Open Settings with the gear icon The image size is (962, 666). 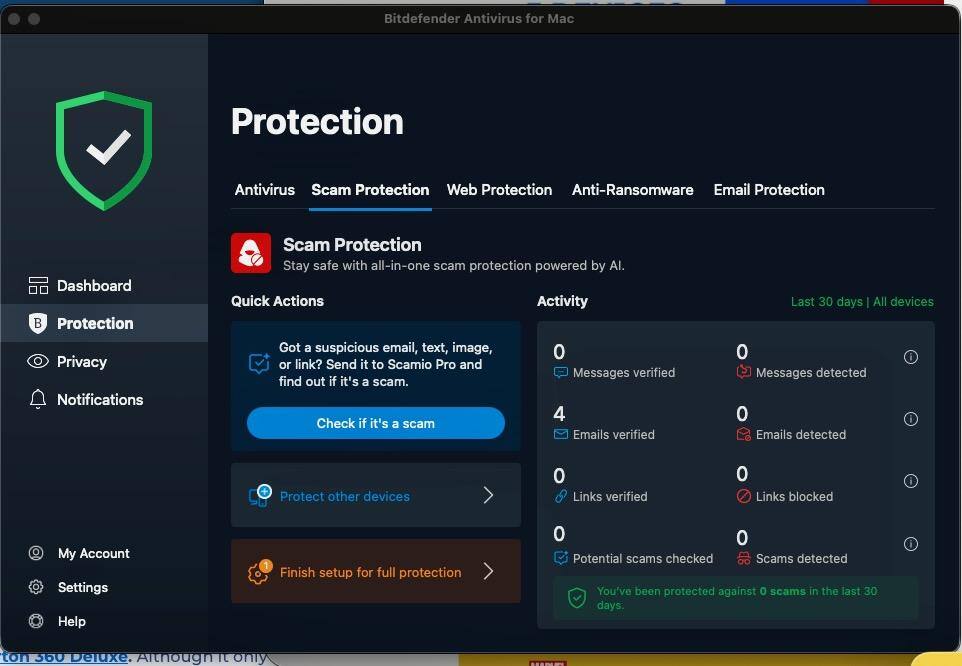(82, 588)
